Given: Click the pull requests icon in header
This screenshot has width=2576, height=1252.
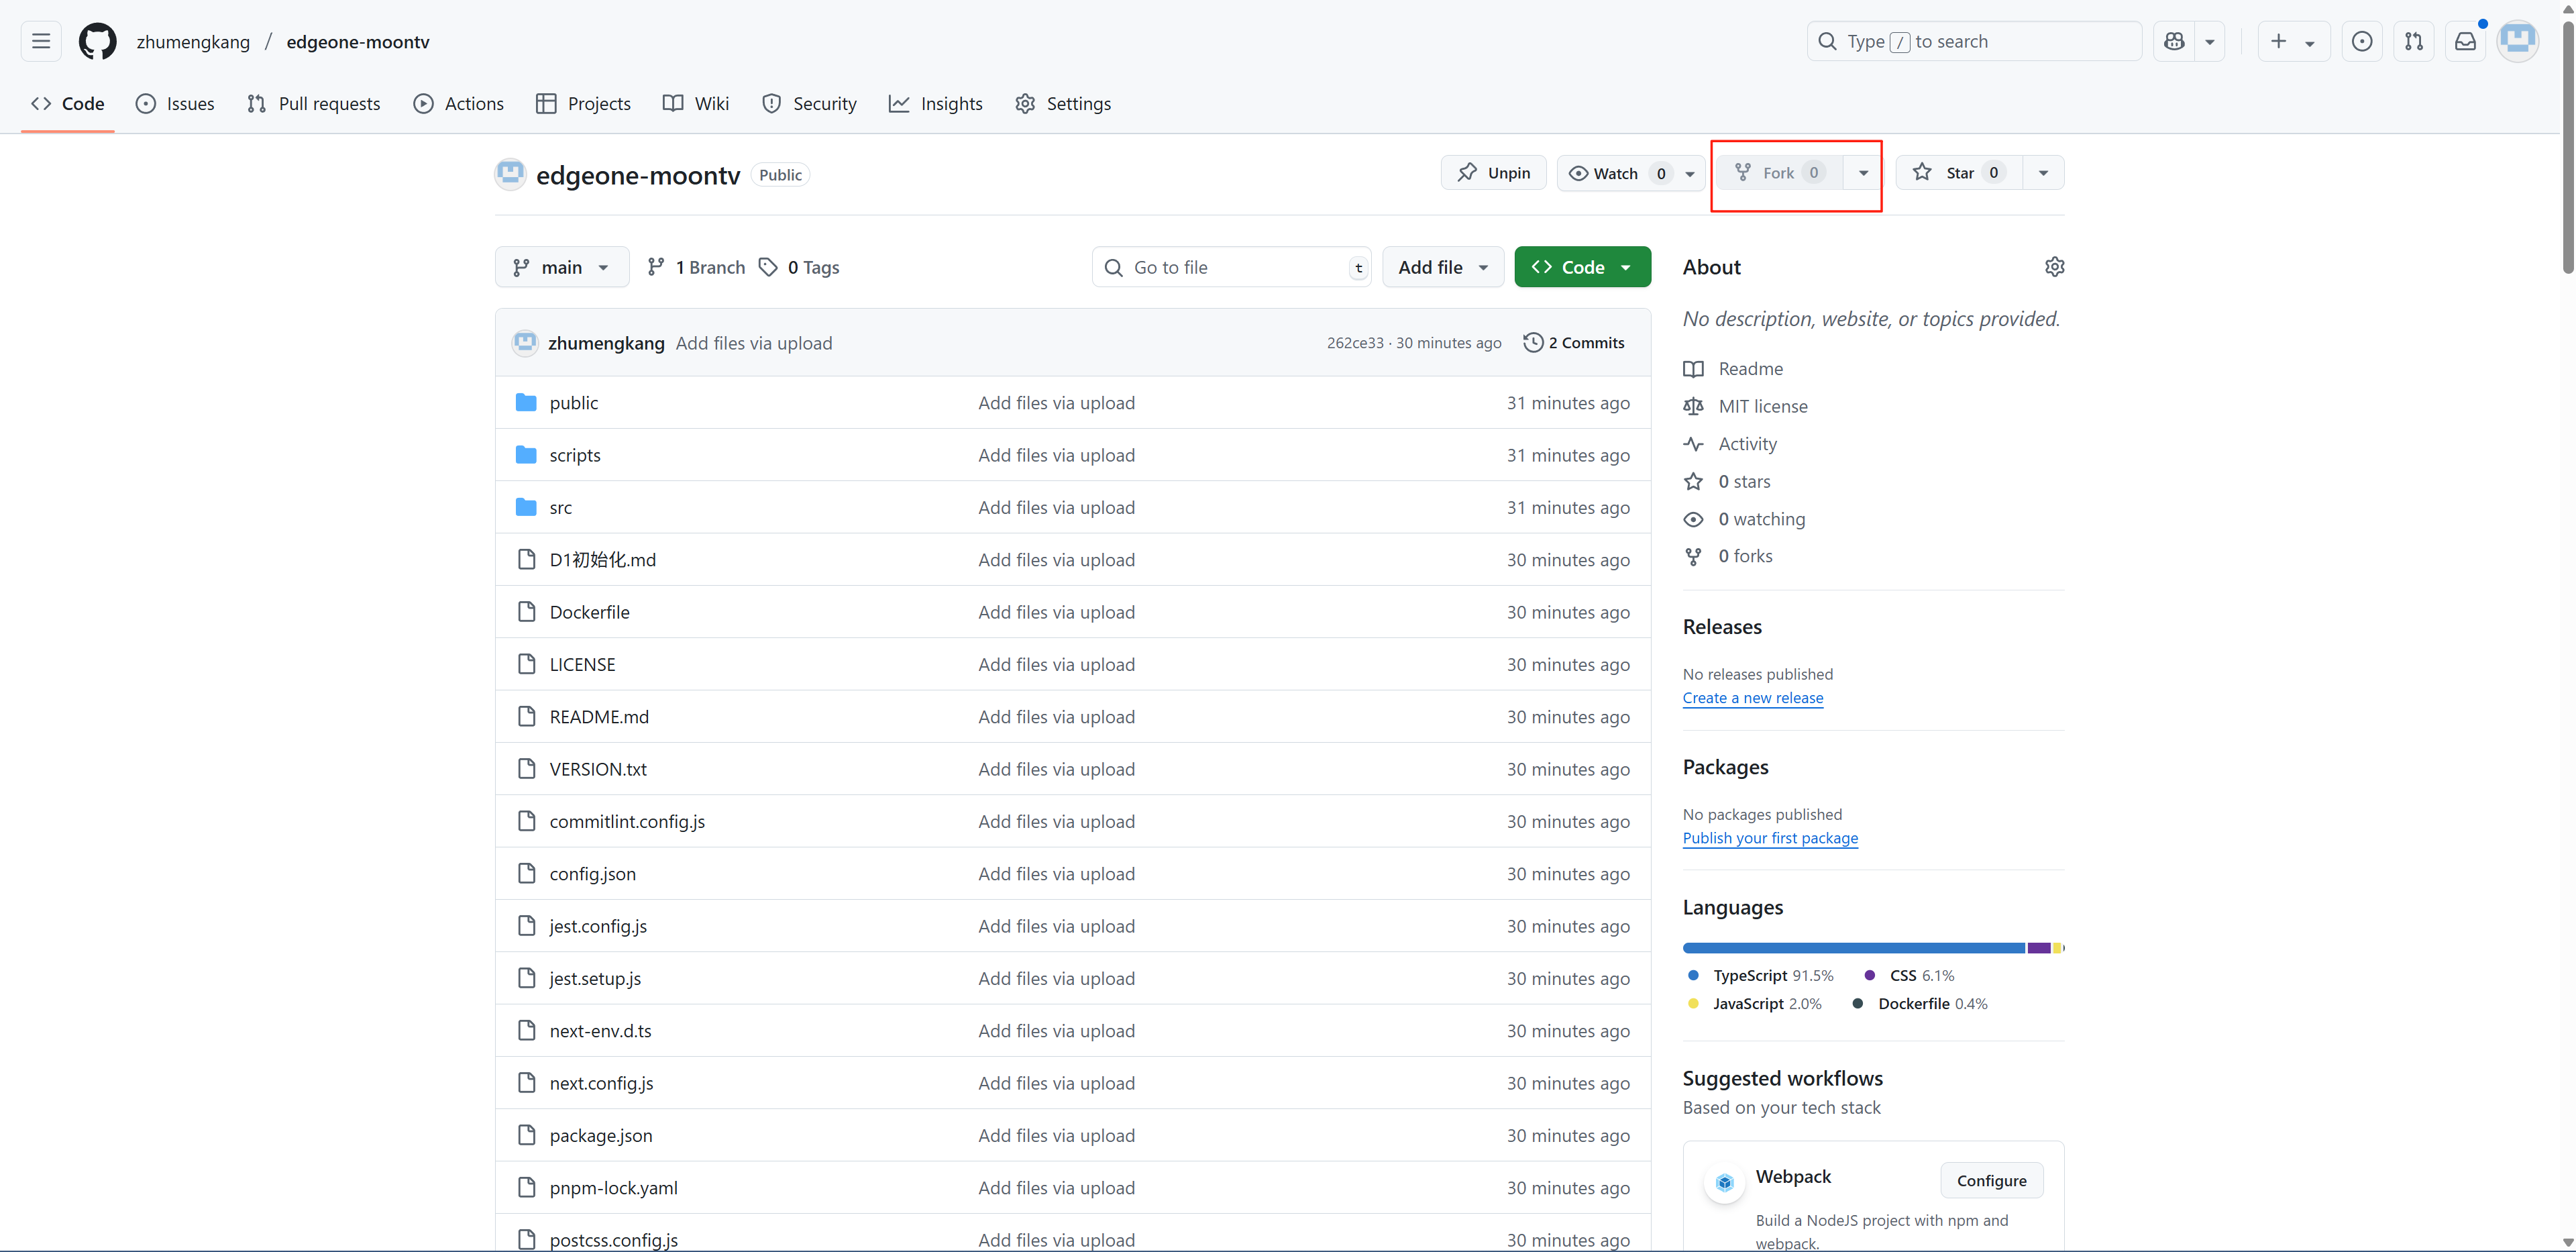Looking at the screenshot, I should pos(2413,42).
